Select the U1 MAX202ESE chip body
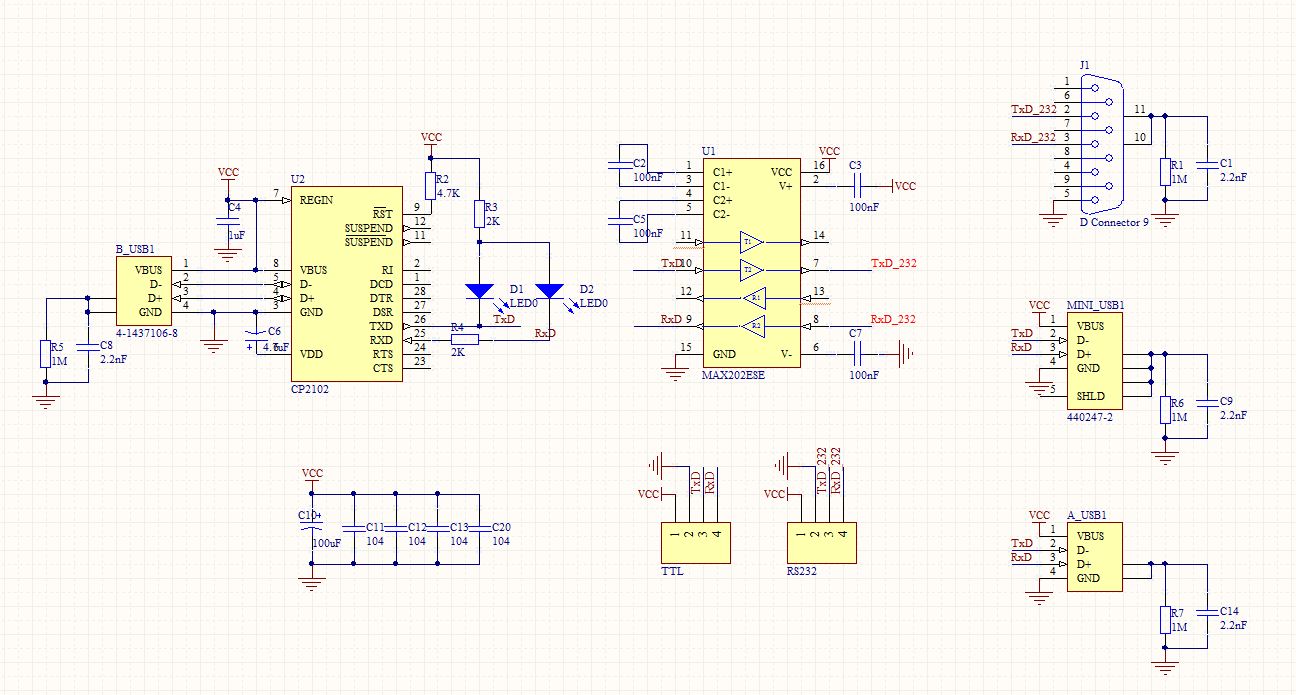 click(x=753, y=262)
